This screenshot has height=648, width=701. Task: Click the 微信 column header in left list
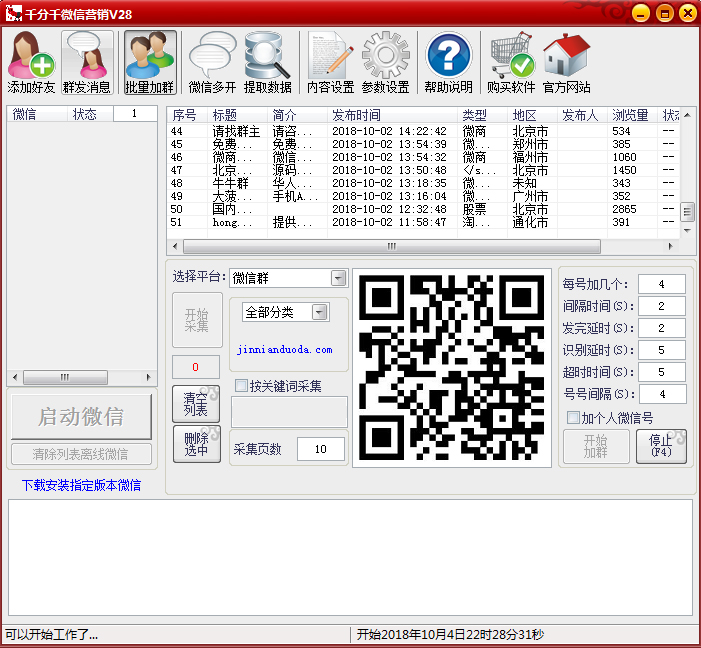tap(38, 114)
